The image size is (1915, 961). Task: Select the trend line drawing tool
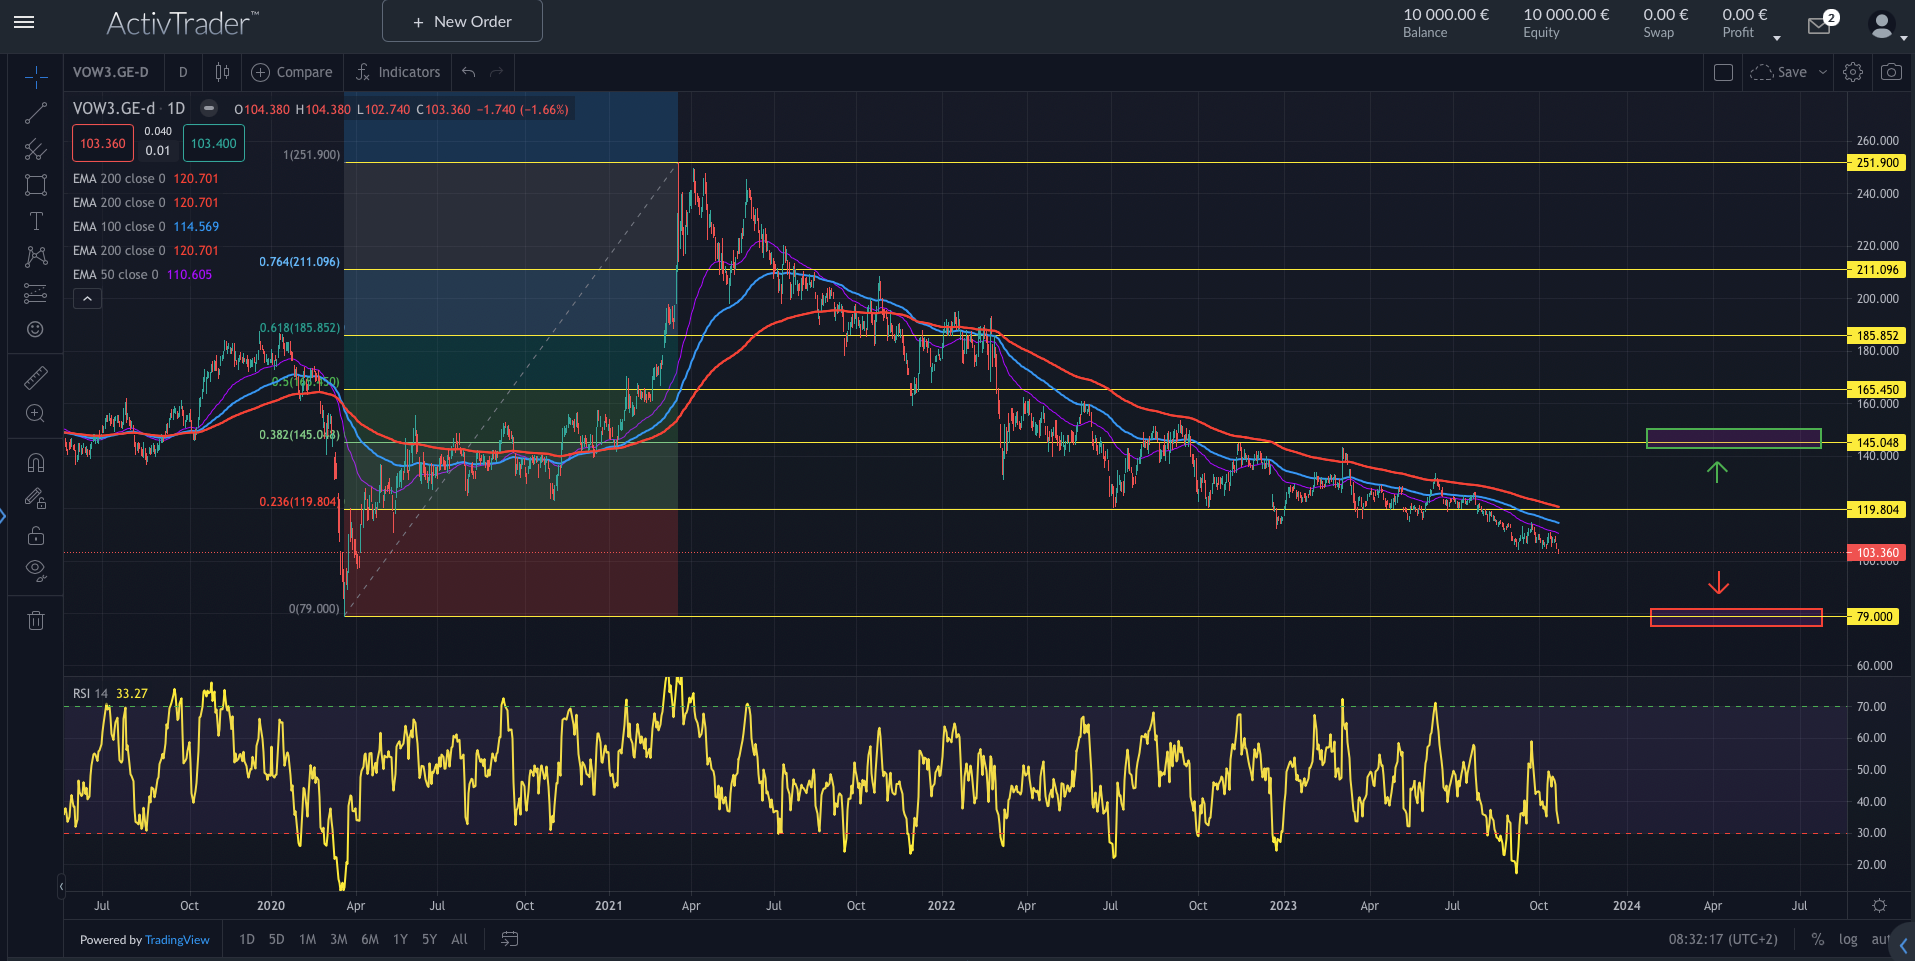click(x=36, y=113)
